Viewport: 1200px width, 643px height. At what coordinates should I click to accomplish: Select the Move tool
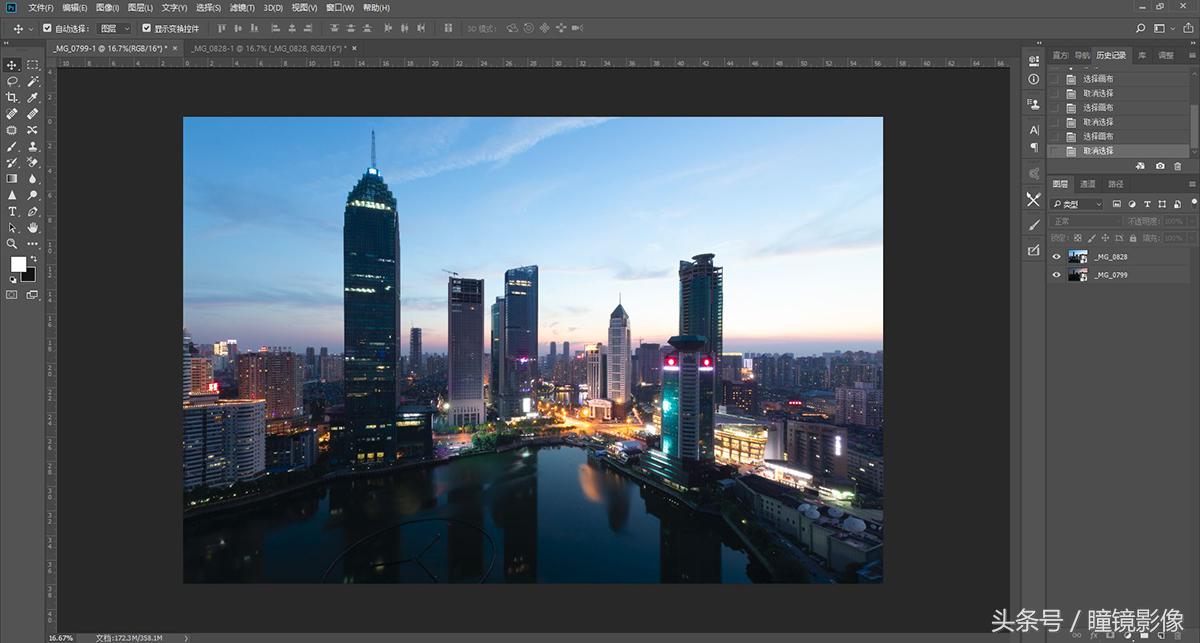pos(12,65)
